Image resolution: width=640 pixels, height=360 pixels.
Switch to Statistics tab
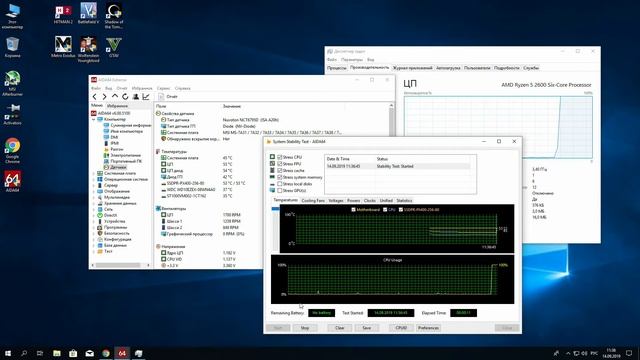pyautogui.click(x=404, y=201)
